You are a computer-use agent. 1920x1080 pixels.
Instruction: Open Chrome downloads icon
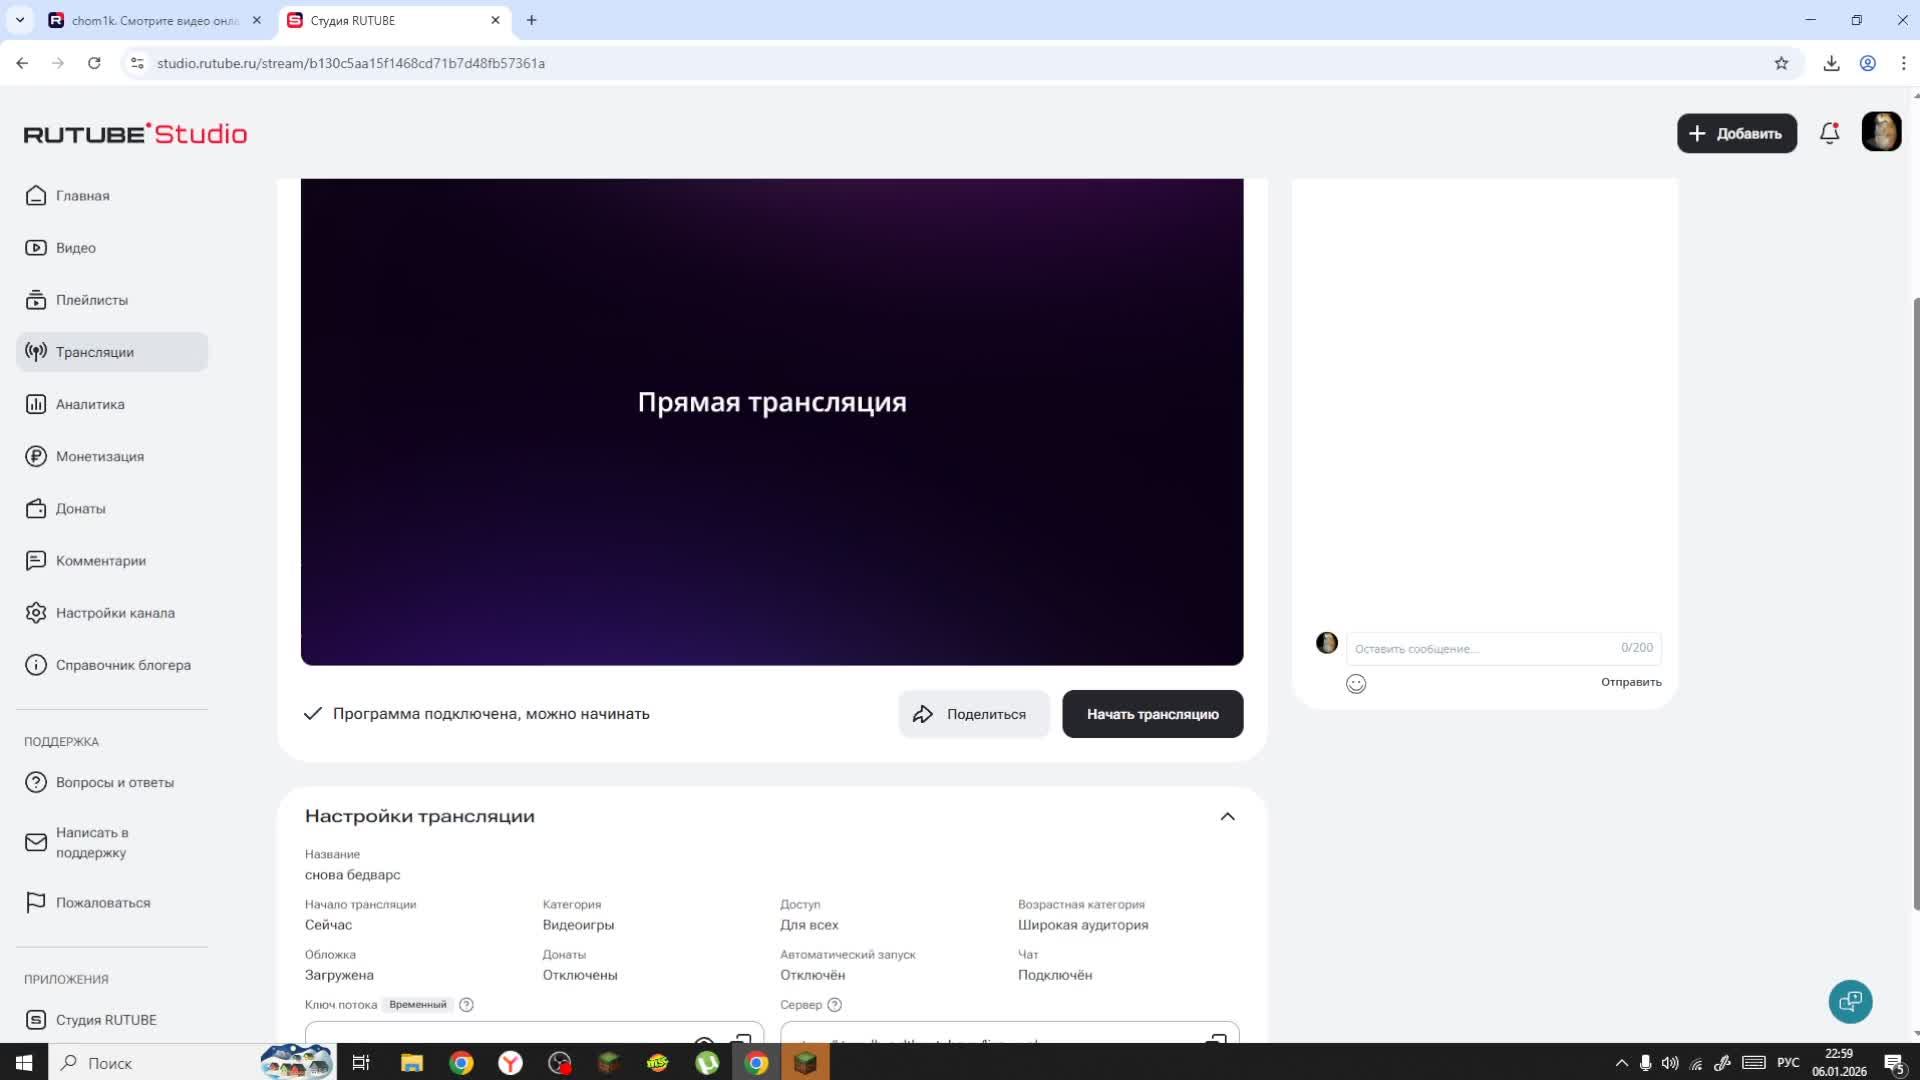tap(1831, 63)
